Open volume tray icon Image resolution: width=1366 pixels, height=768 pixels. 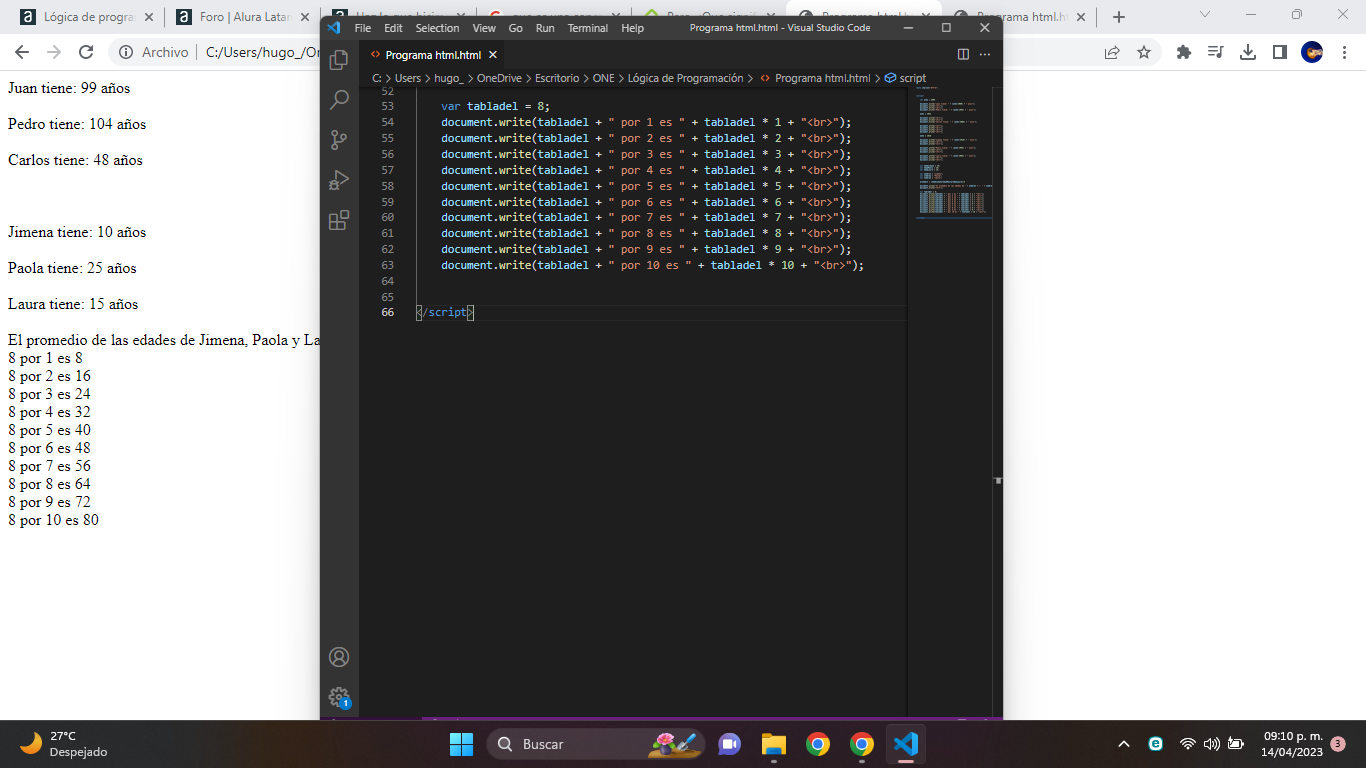click(1212, 744)
